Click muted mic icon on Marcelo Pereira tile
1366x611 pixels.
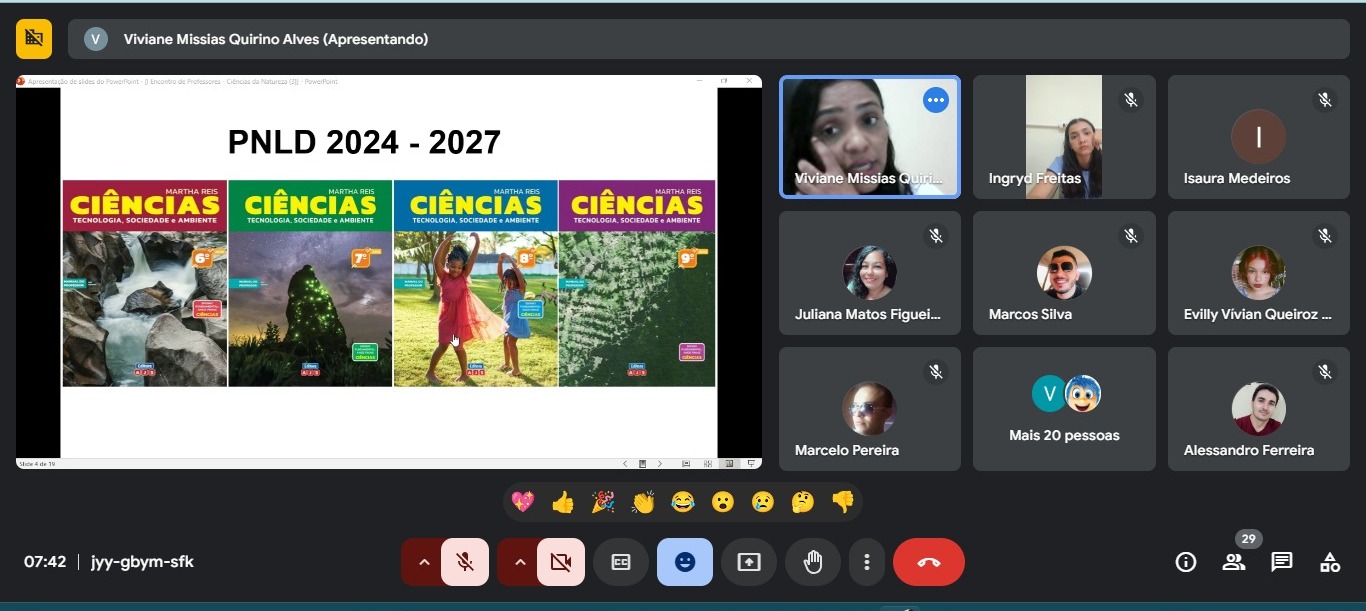click(x=935, y=372)
